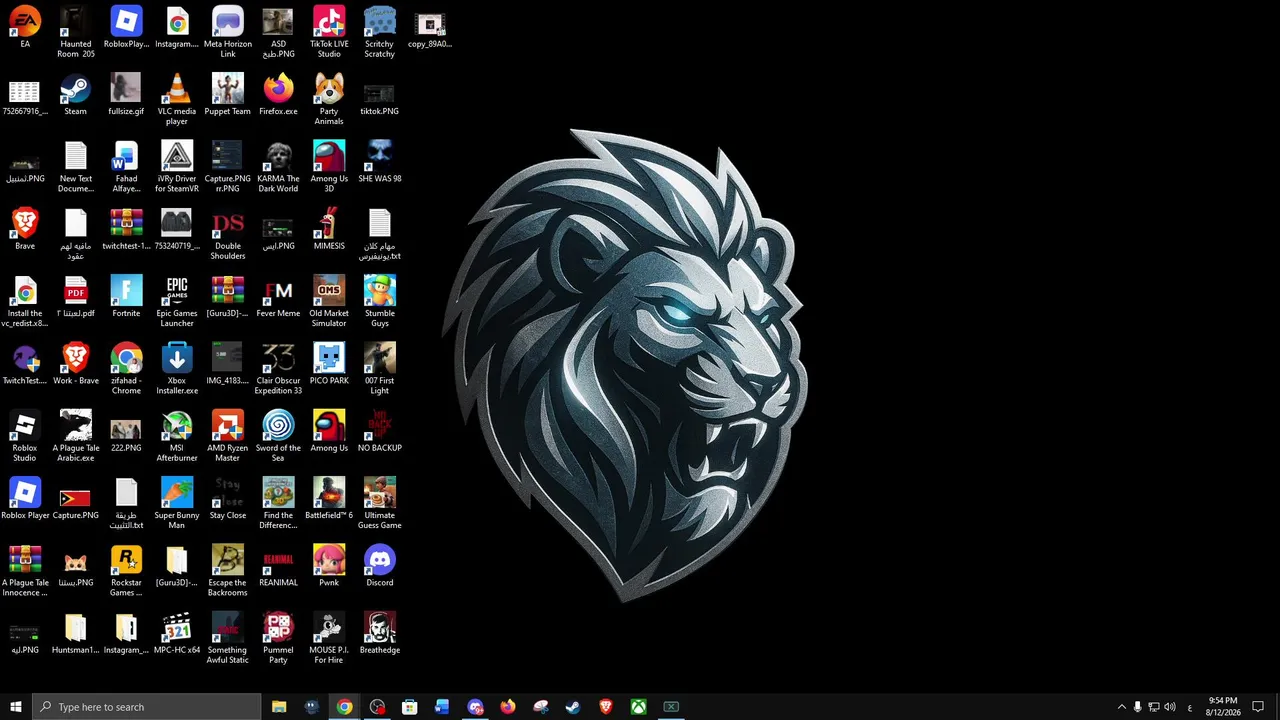Open the volume control in system tray
1280x720 pixels.
tap(1170, 707)
